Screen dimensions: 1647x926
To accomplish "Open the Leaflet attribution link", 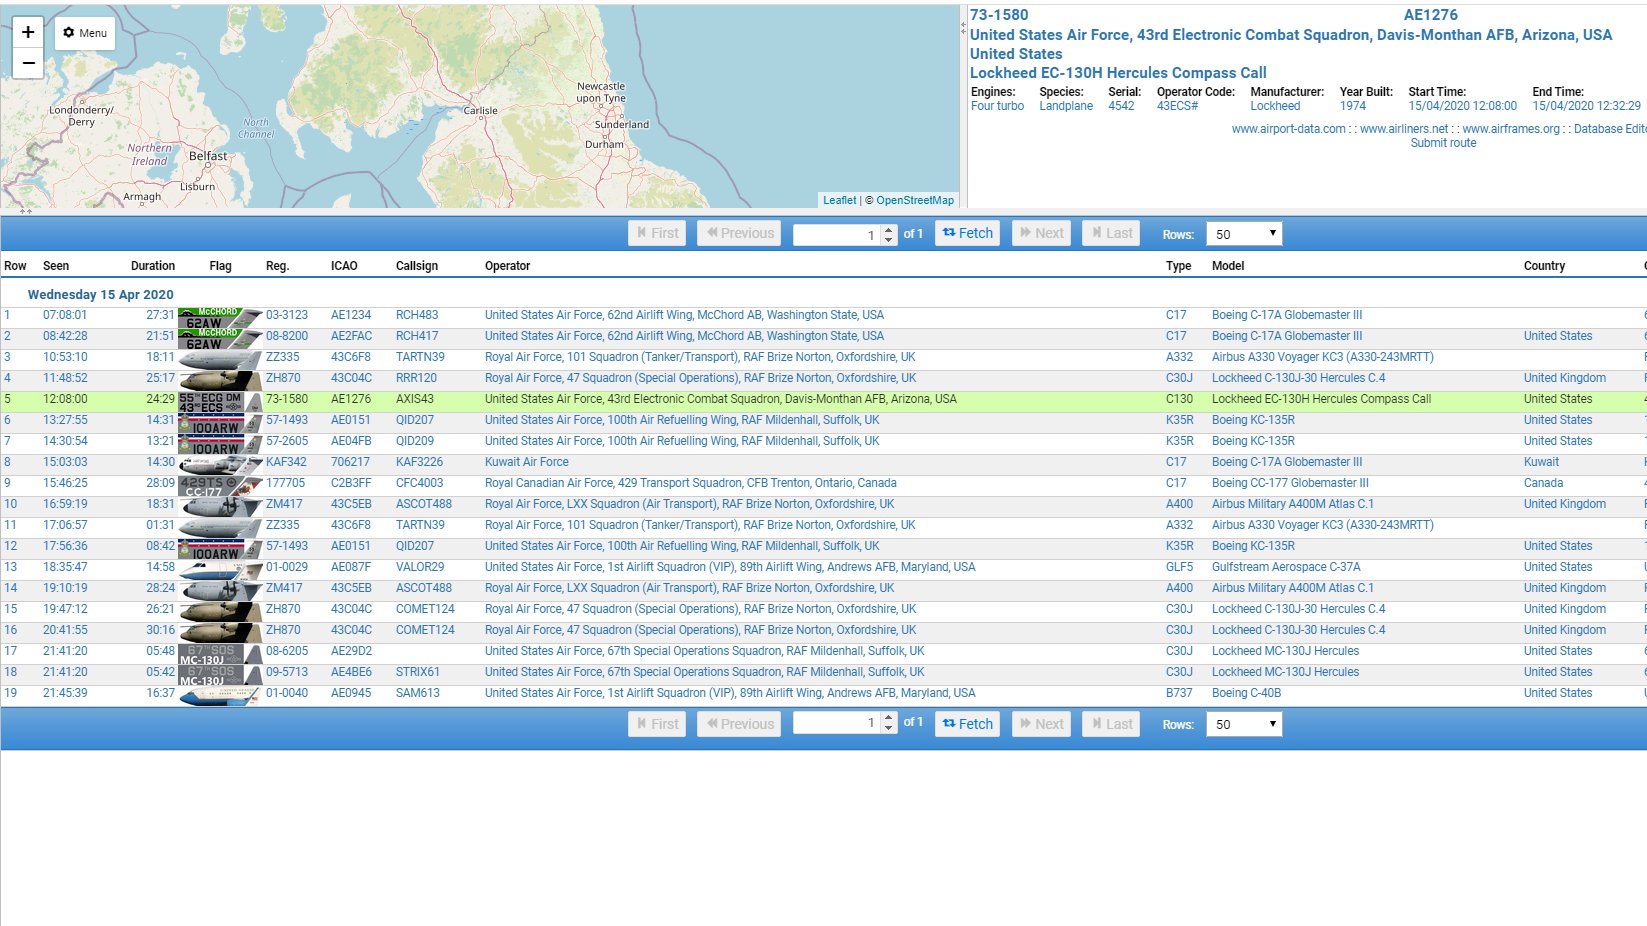I will [x=839, y=200].
